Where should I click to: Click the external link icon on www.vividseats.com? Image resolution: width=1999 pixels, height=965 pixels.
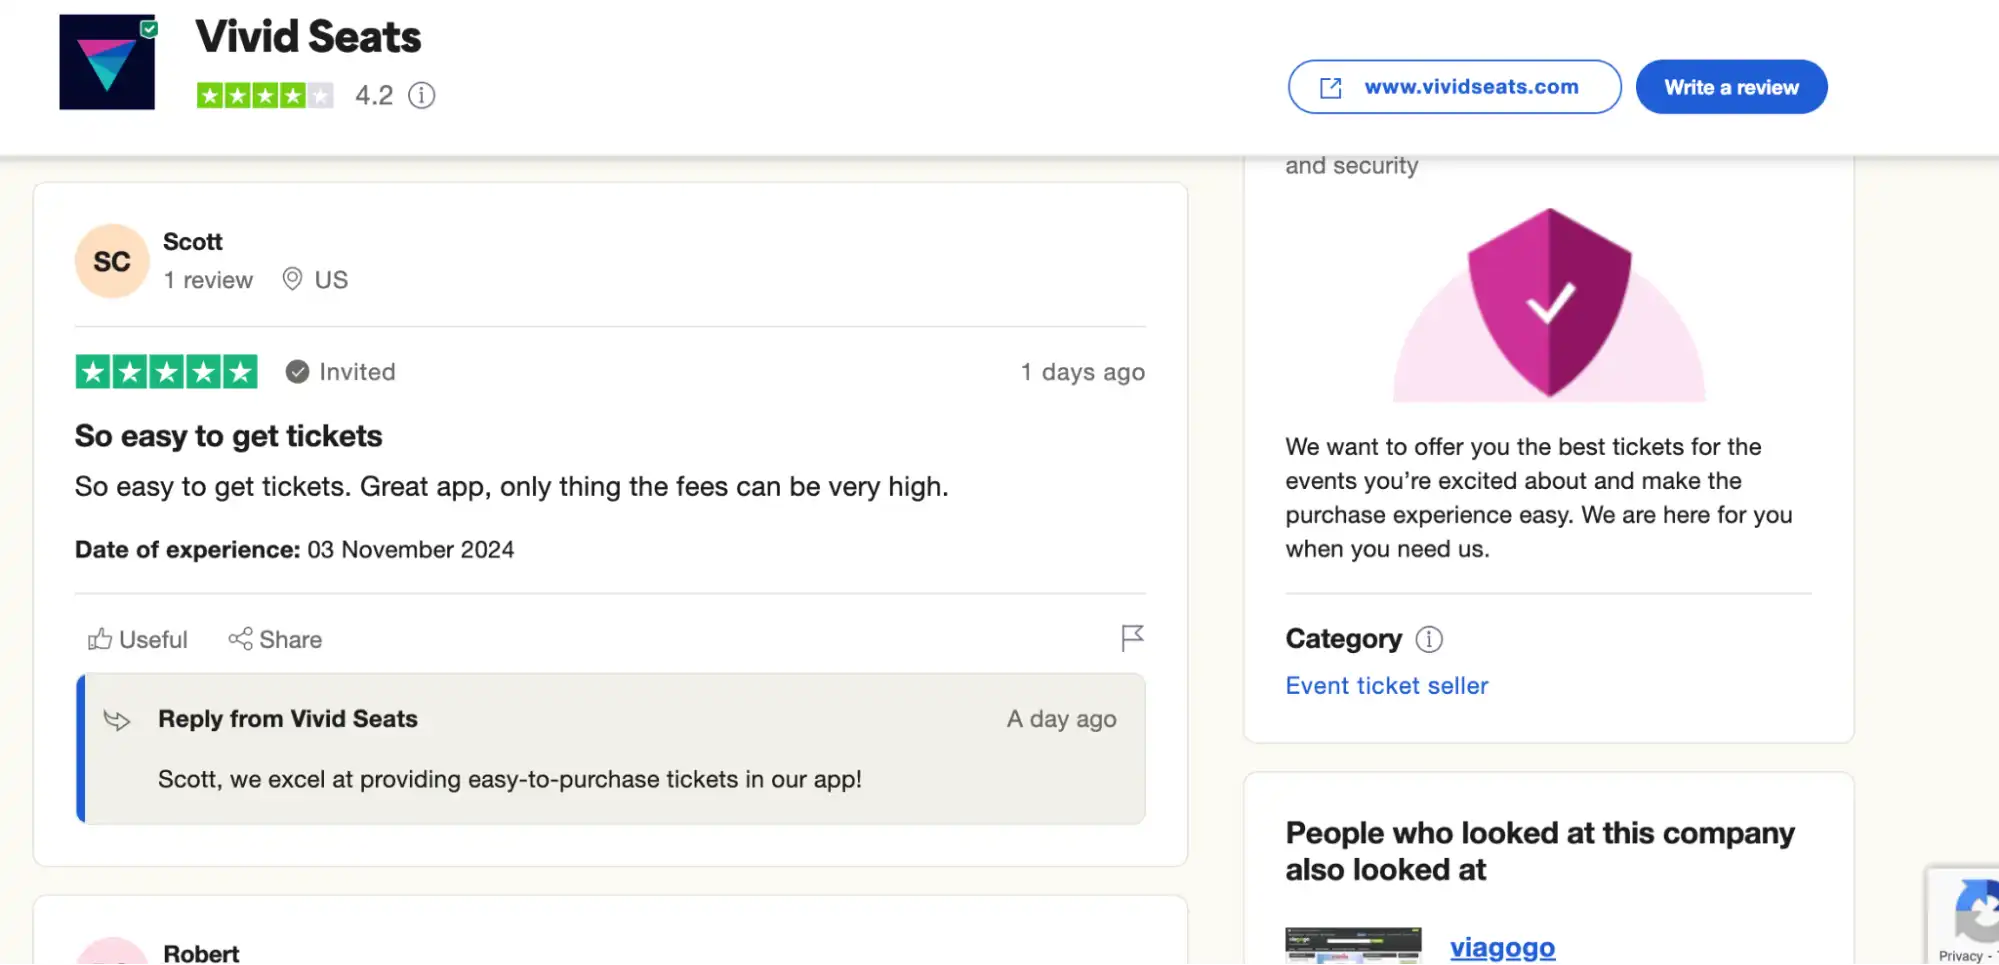point(1329,87)
